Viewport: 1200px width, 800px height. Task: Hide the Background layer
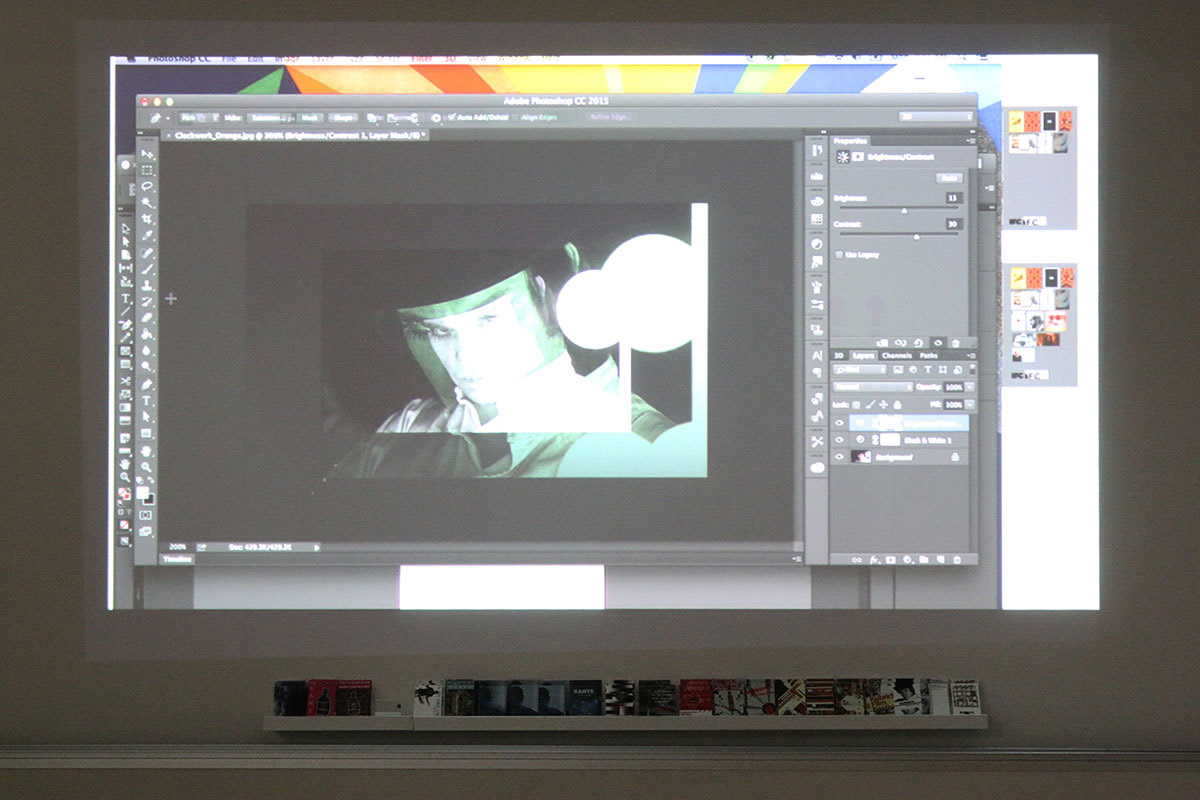pyautogui.click(x=840, y=456)
